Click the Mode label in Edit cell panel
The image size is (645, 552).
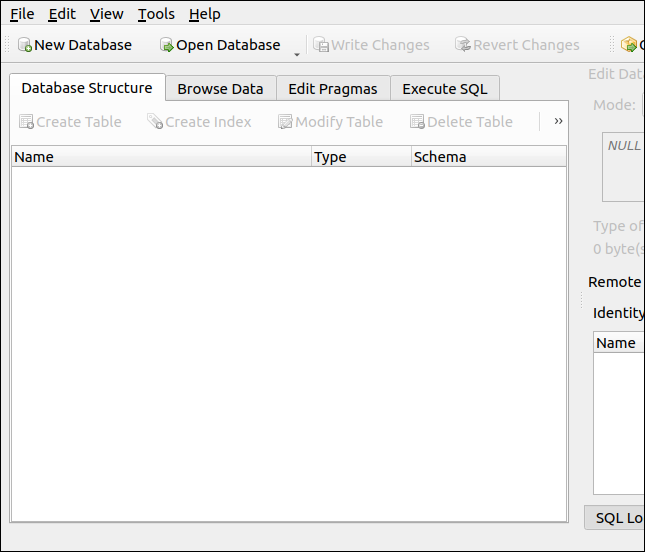pyautogui.click(x=614, y=105)
